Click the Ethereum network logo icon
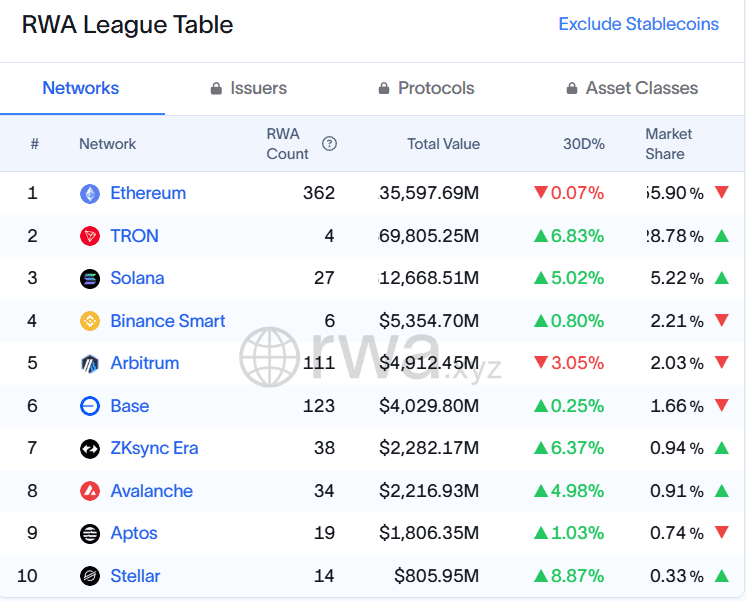The width and height of the screenshot is (746, 602). click(x=89, y=194)
